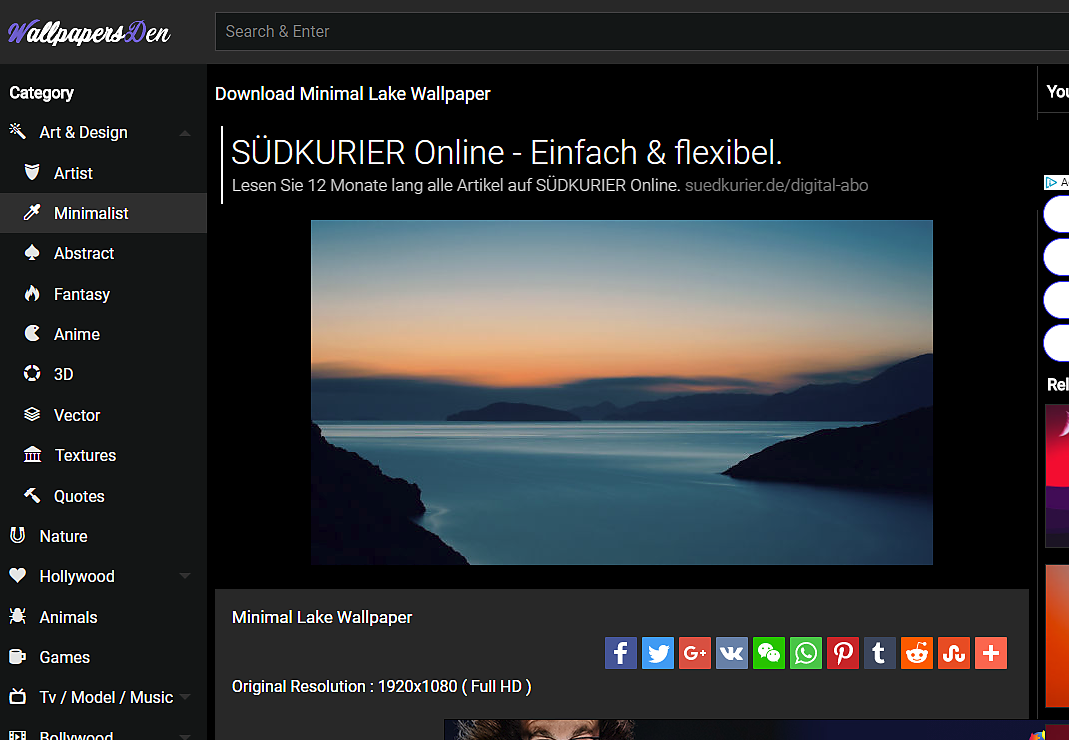Viewport: 1069px width, 740px height.
Task: Share on Reddit icon
Action: (x=916, y=653)
